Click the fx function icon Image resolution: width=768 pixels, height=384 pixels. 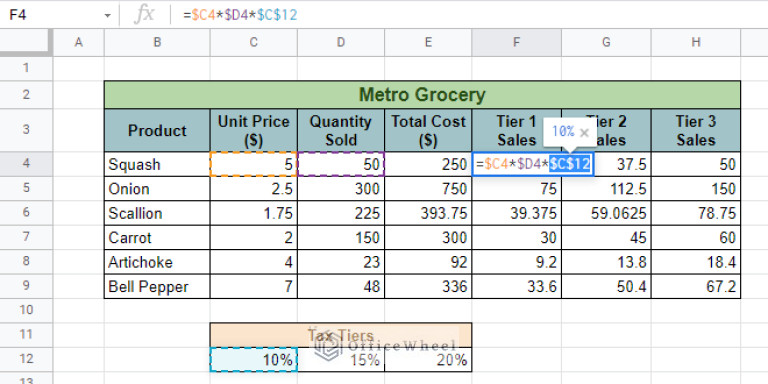[x=144, y=15]
